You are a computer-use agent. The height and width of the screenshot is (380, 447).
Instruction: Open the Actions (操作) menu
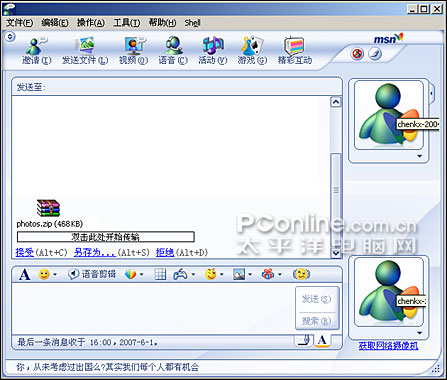click(91, 23)
